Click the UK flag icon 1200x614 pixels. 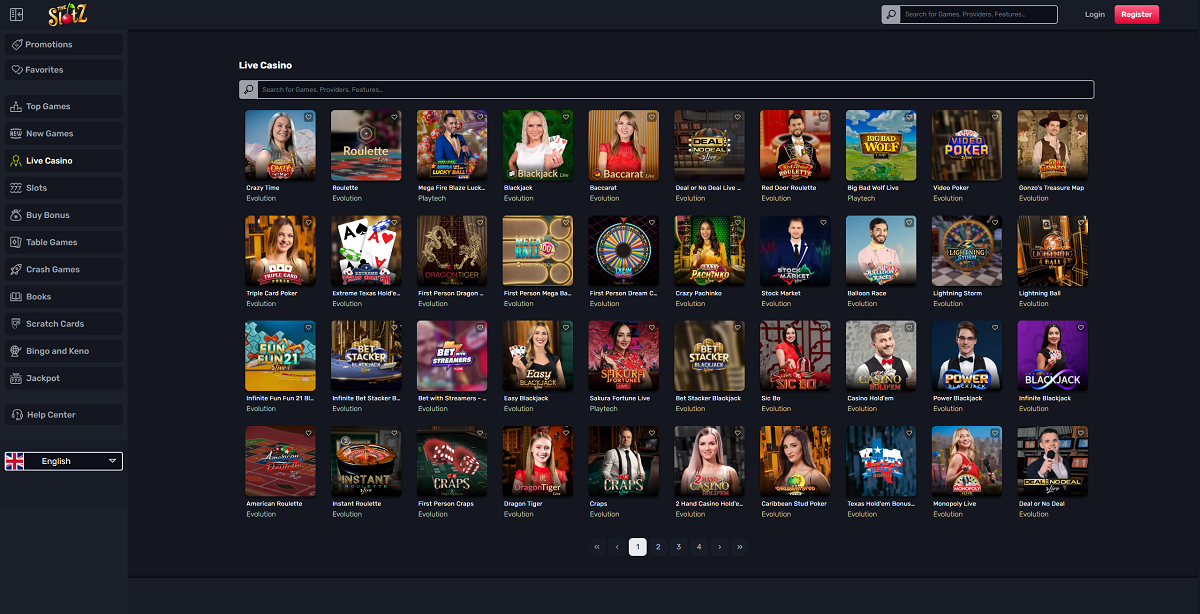(15, 461)
